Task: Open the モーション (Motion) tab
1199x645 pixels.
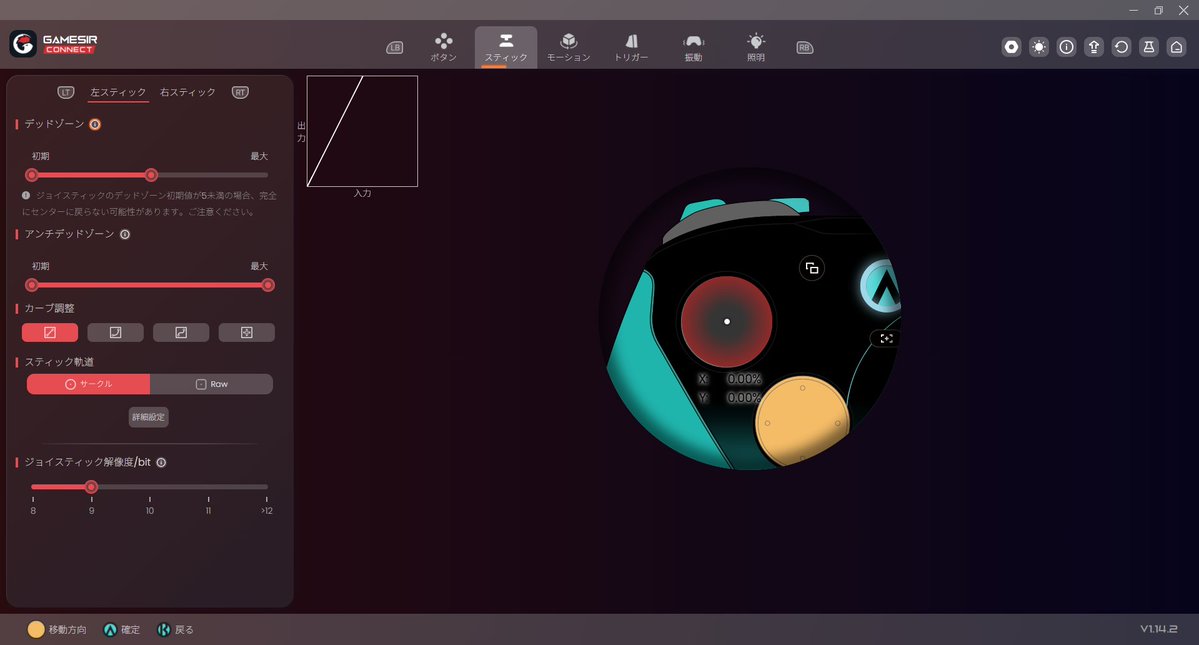Action: [568, 47]
